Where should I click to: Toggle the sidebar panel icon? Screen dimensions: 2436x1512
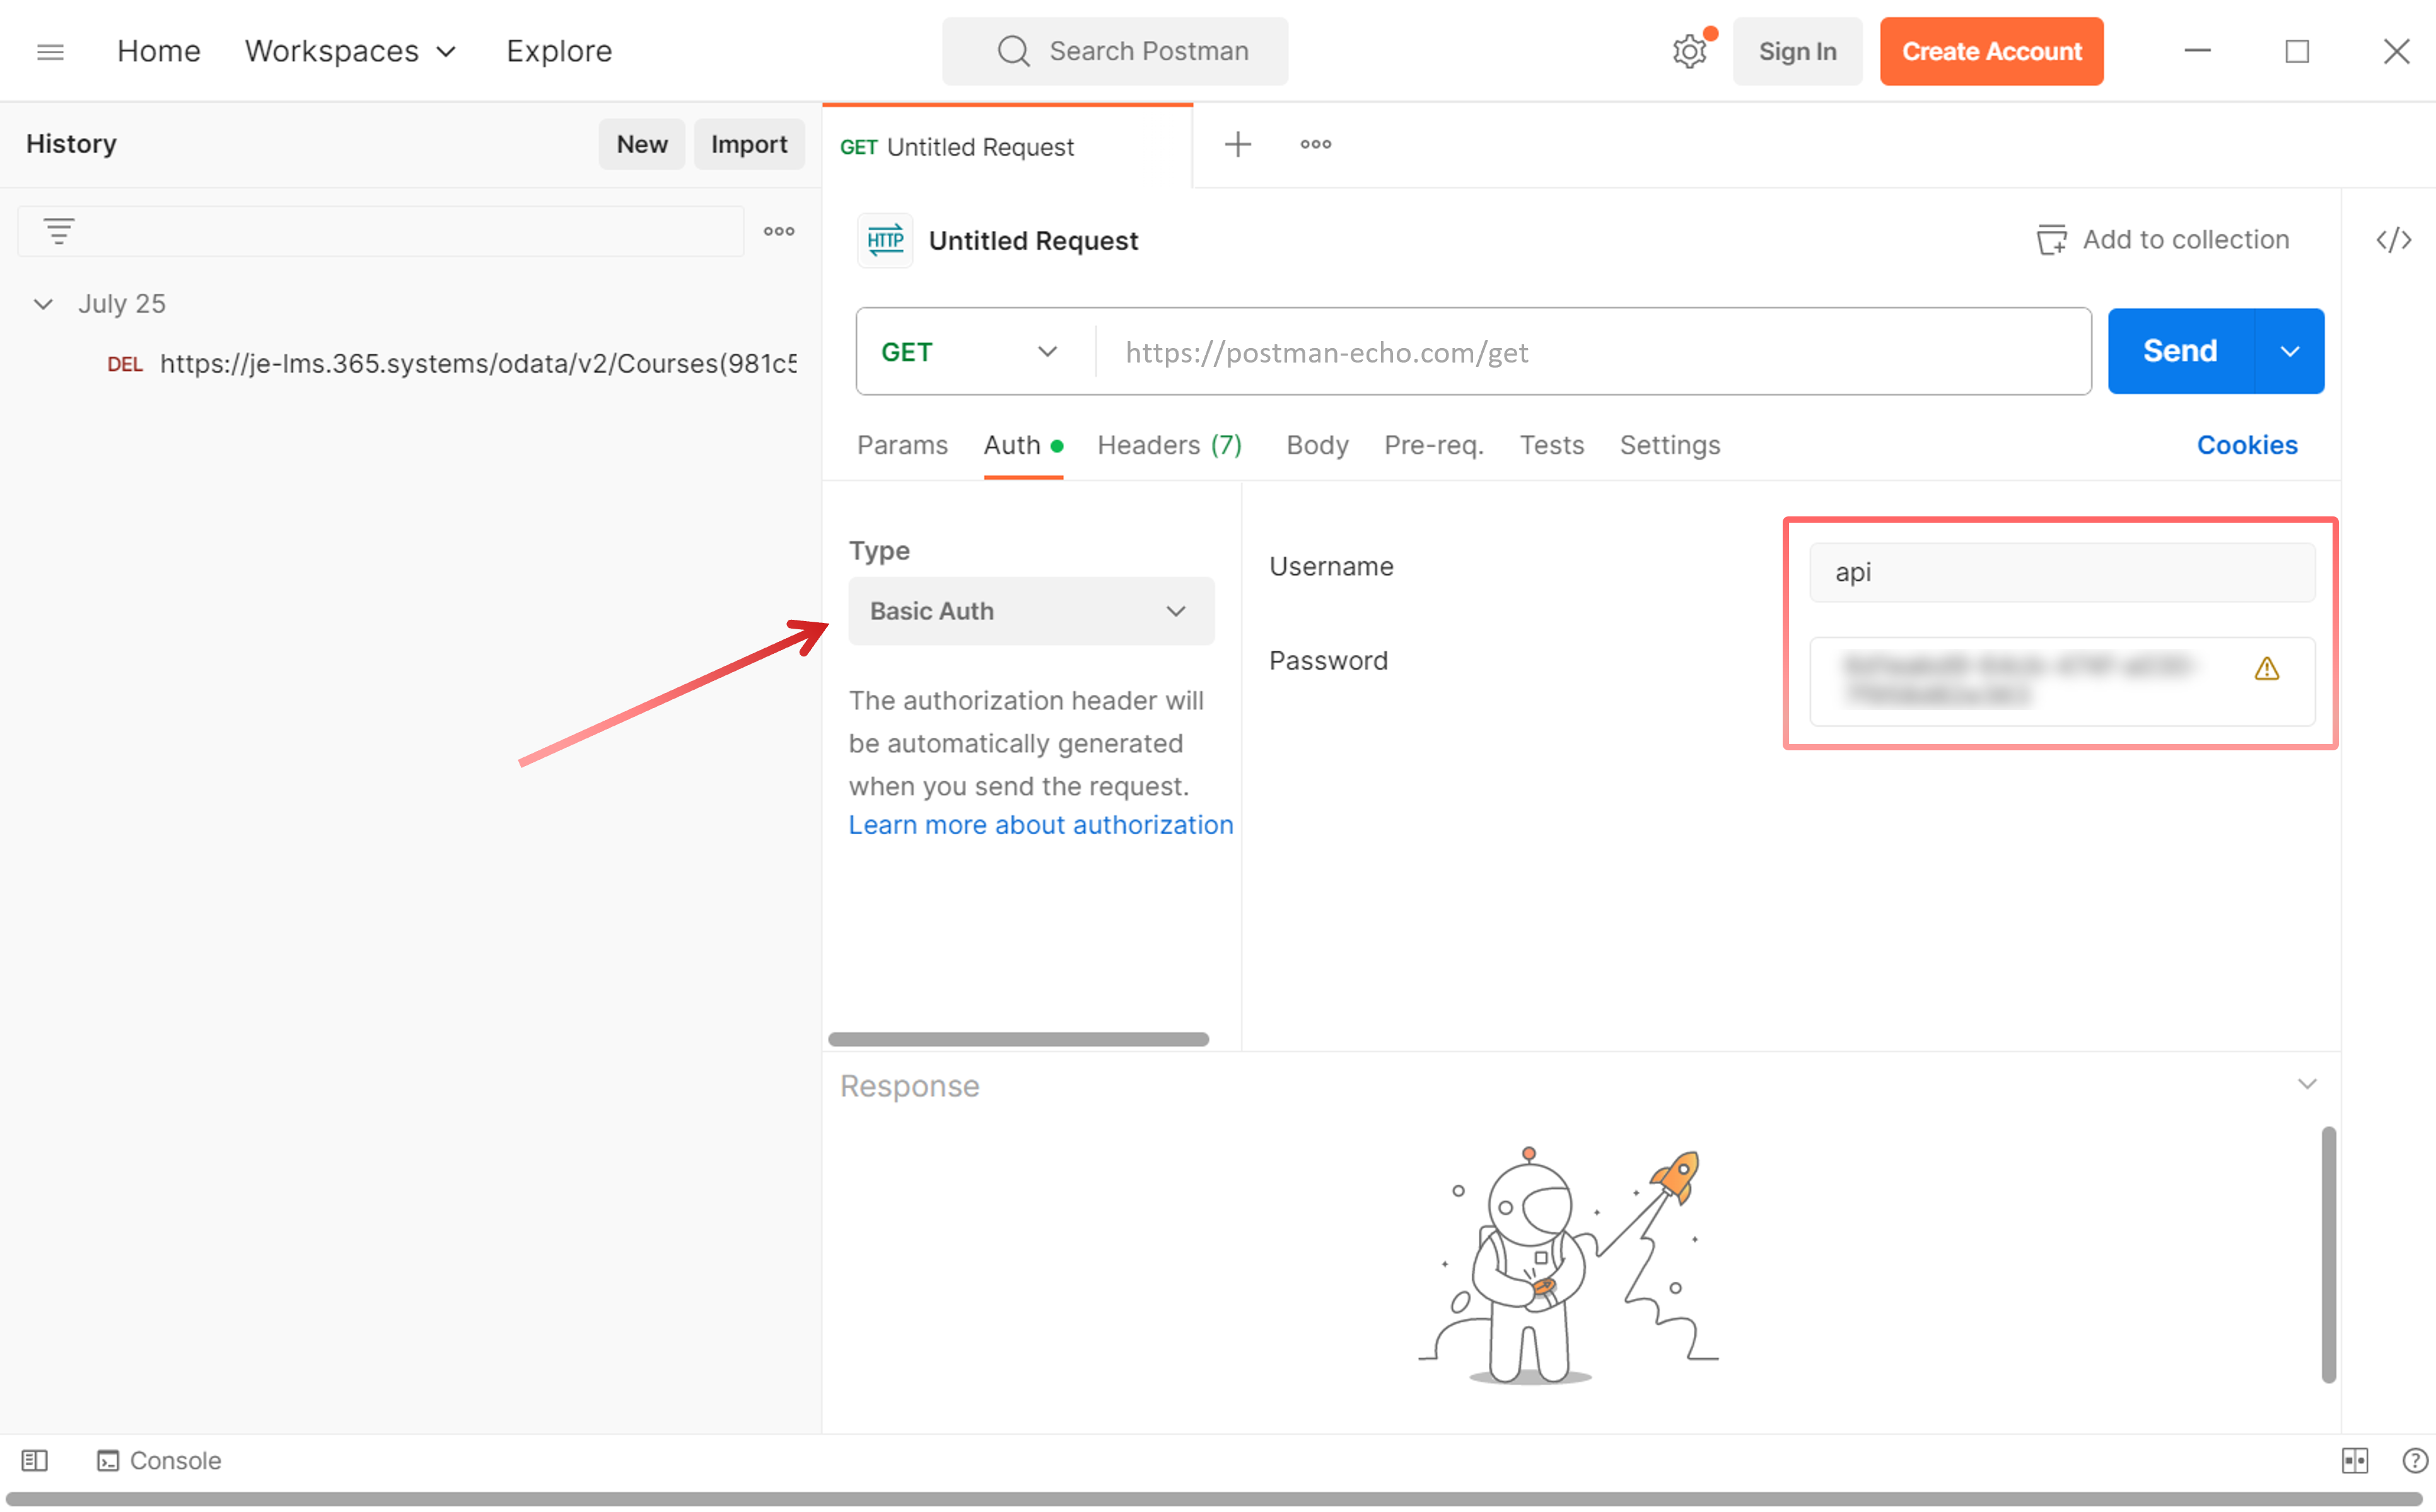[x=35, y=1460]
